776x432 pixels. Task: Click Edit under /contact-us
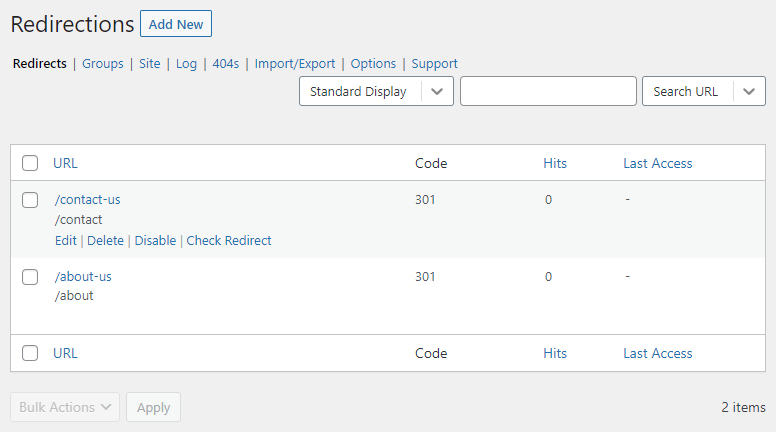(x=66, y=240)
